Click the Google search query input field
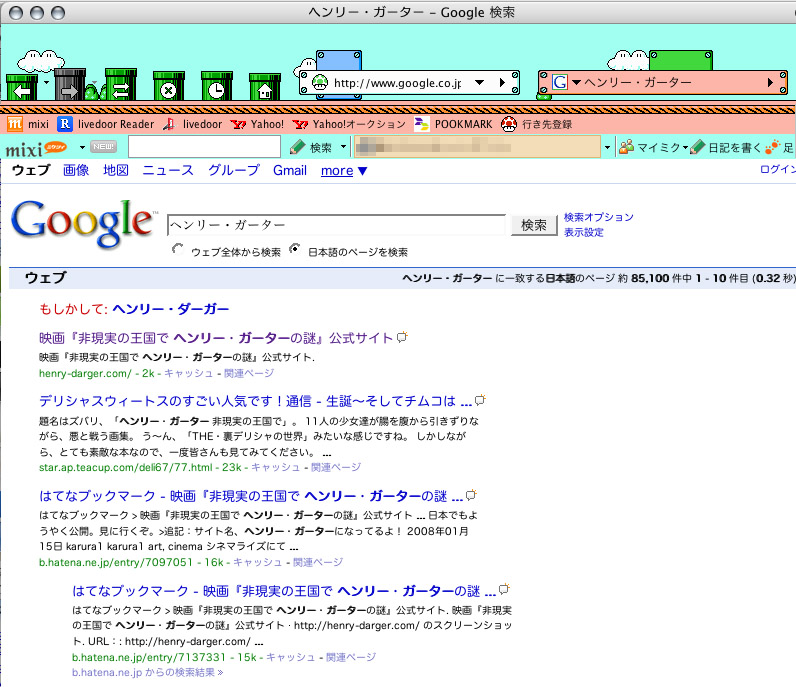The image size is (796, 687). coord(336,225)
